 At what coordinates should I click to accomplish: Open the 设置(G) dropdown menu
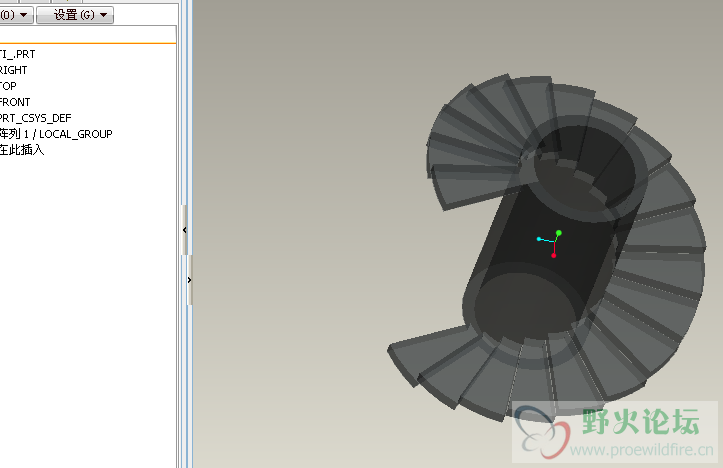point(75,15)
